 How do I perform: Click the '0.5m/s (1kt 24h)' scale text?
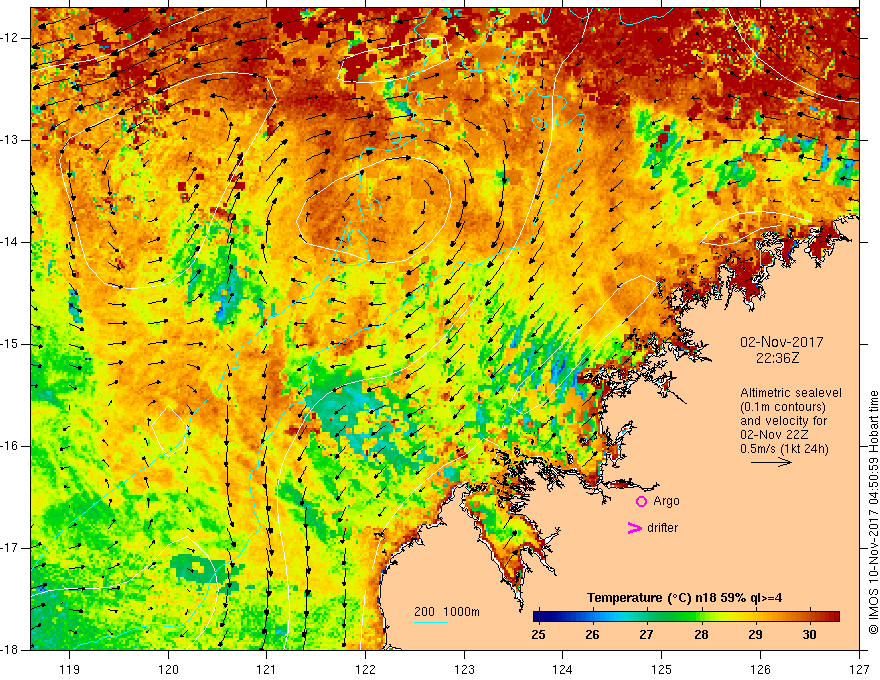(785, 449)
